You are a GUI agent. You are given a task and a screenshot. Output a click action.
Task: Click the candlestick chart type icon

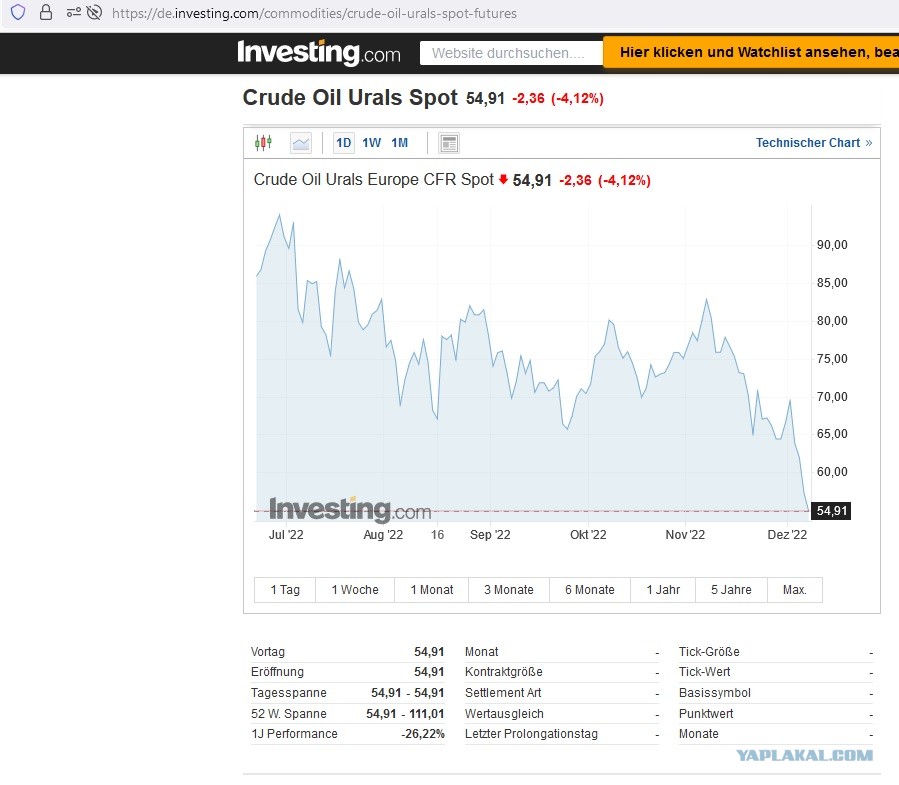tap(263, 143)
